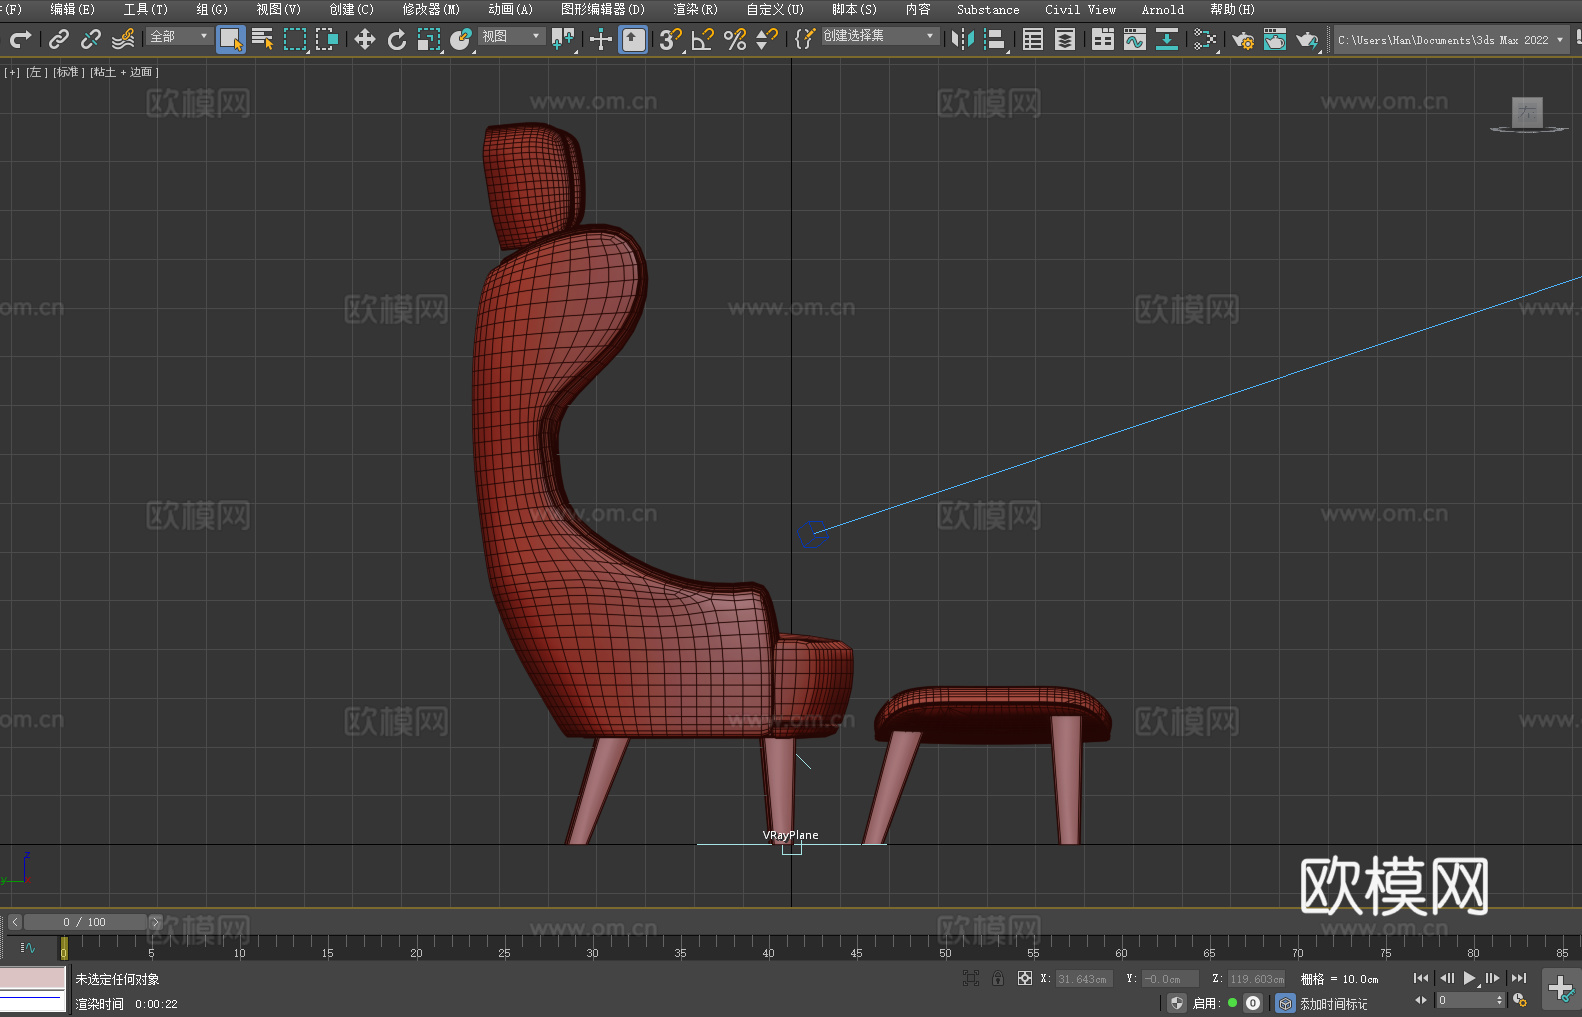This screenshot has width=1582, height=1017.
Task: Click the Z coordinate input field
Action: click(1256, 979)
